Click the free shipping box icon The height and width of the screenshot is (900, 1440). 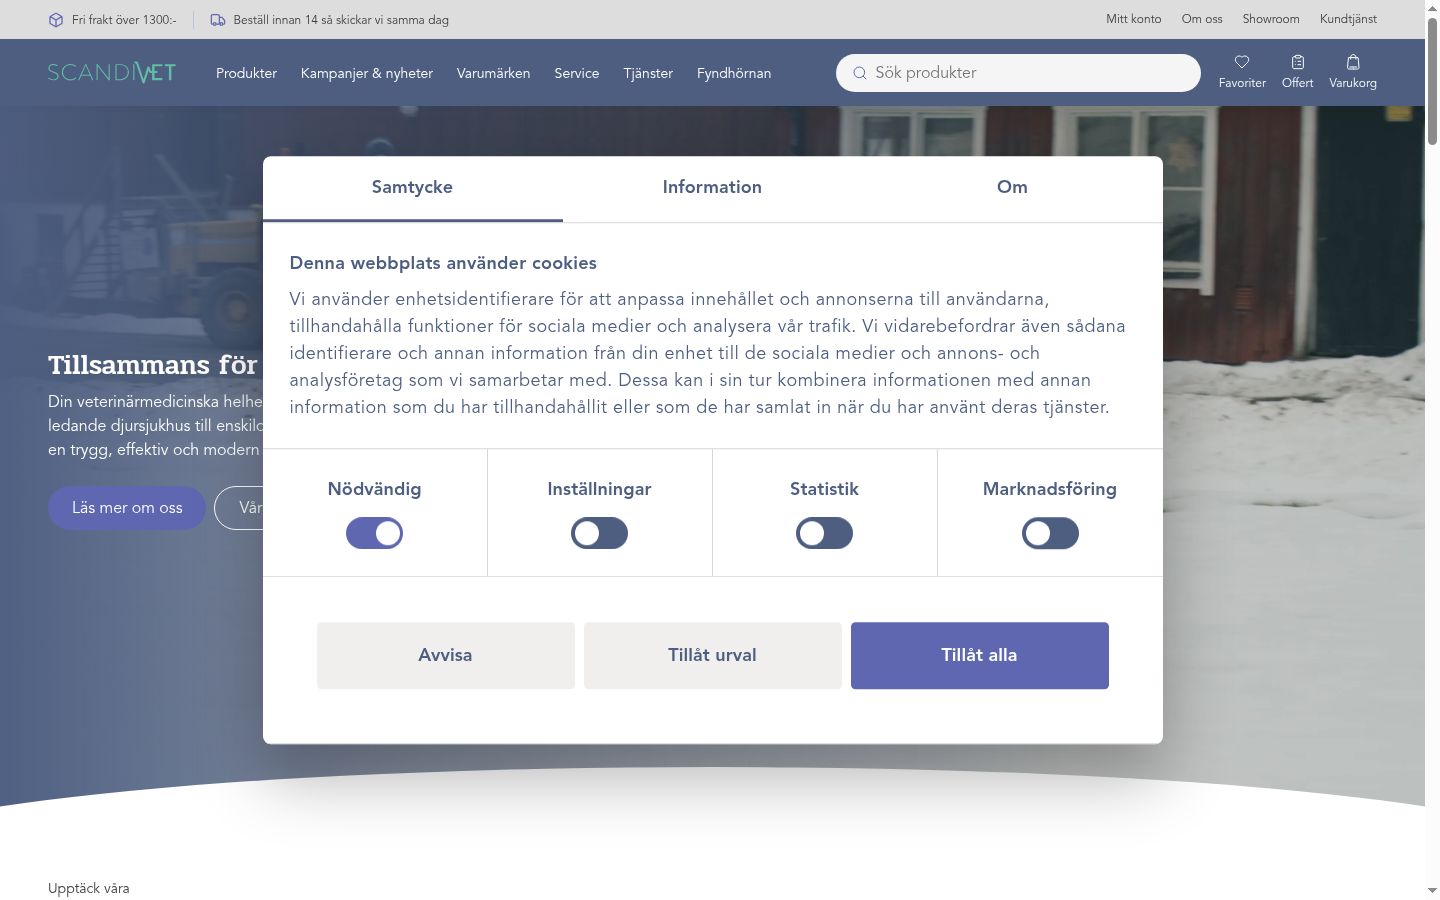(x=56, y=20)
